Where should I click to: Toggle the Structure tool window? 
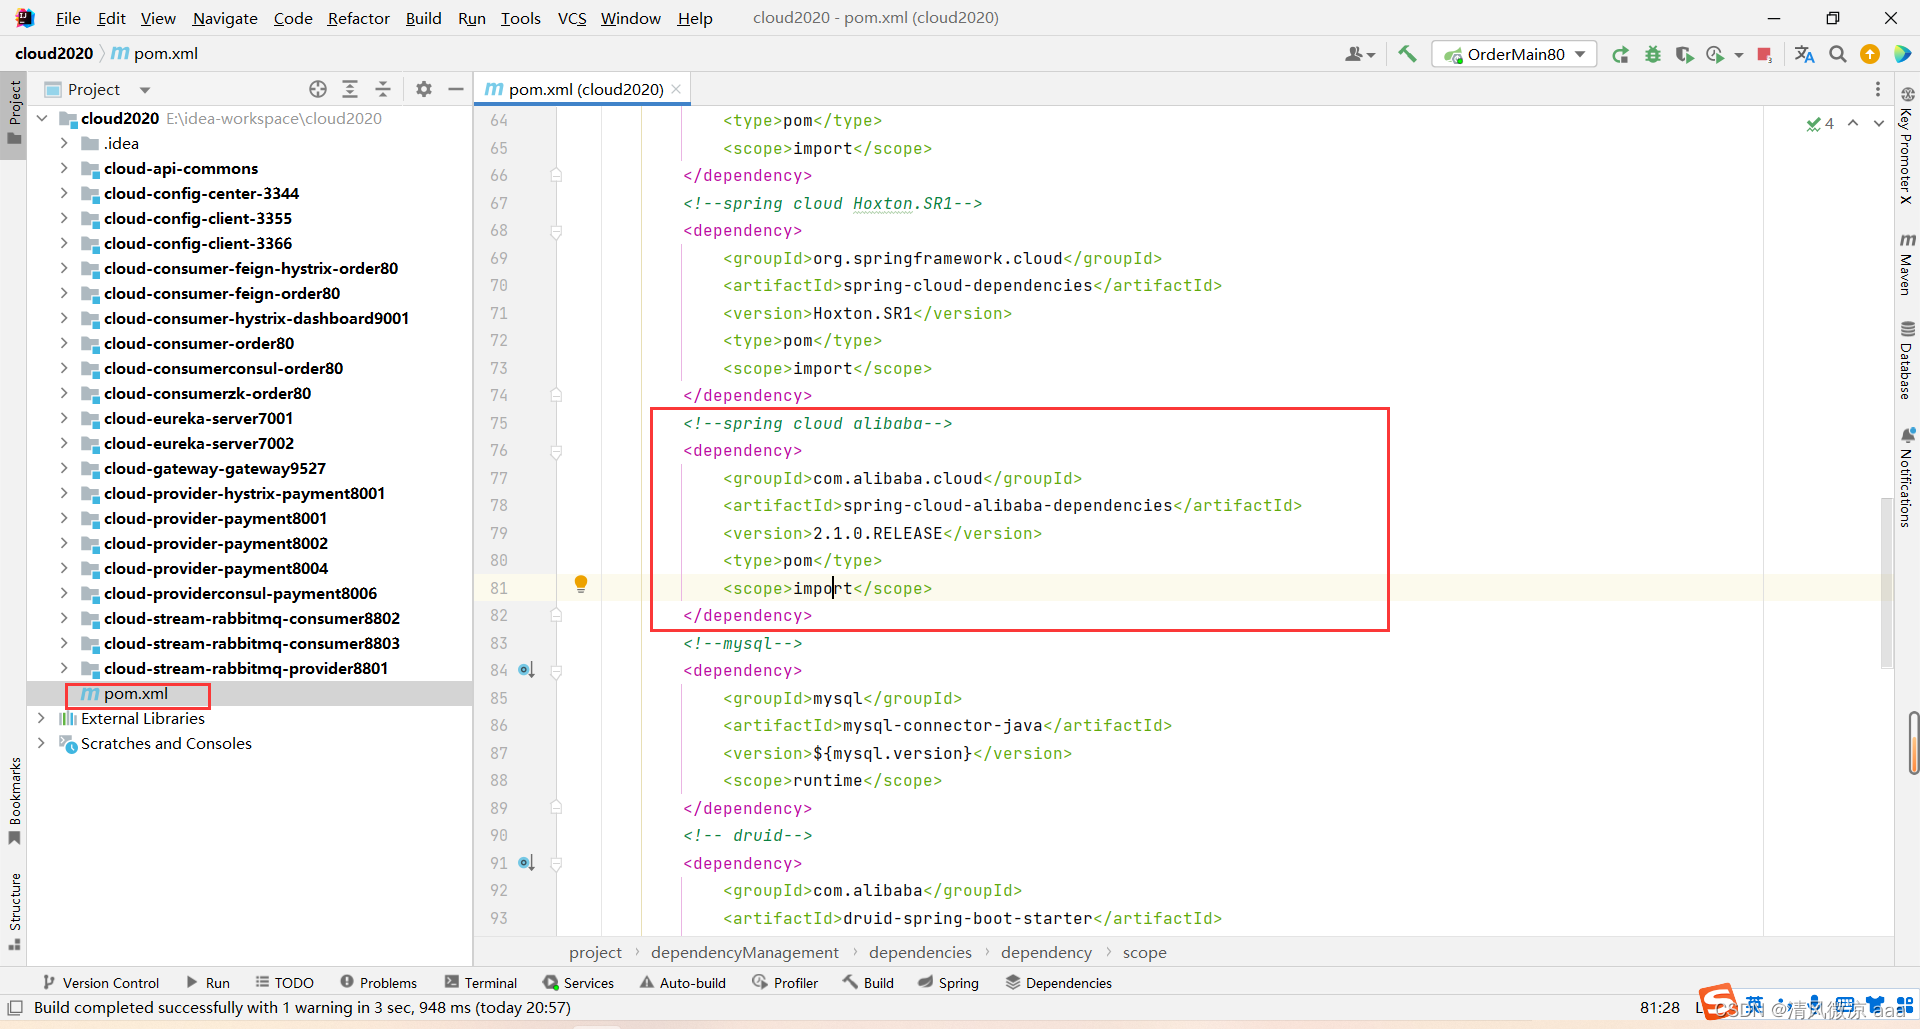coord(14,911)
